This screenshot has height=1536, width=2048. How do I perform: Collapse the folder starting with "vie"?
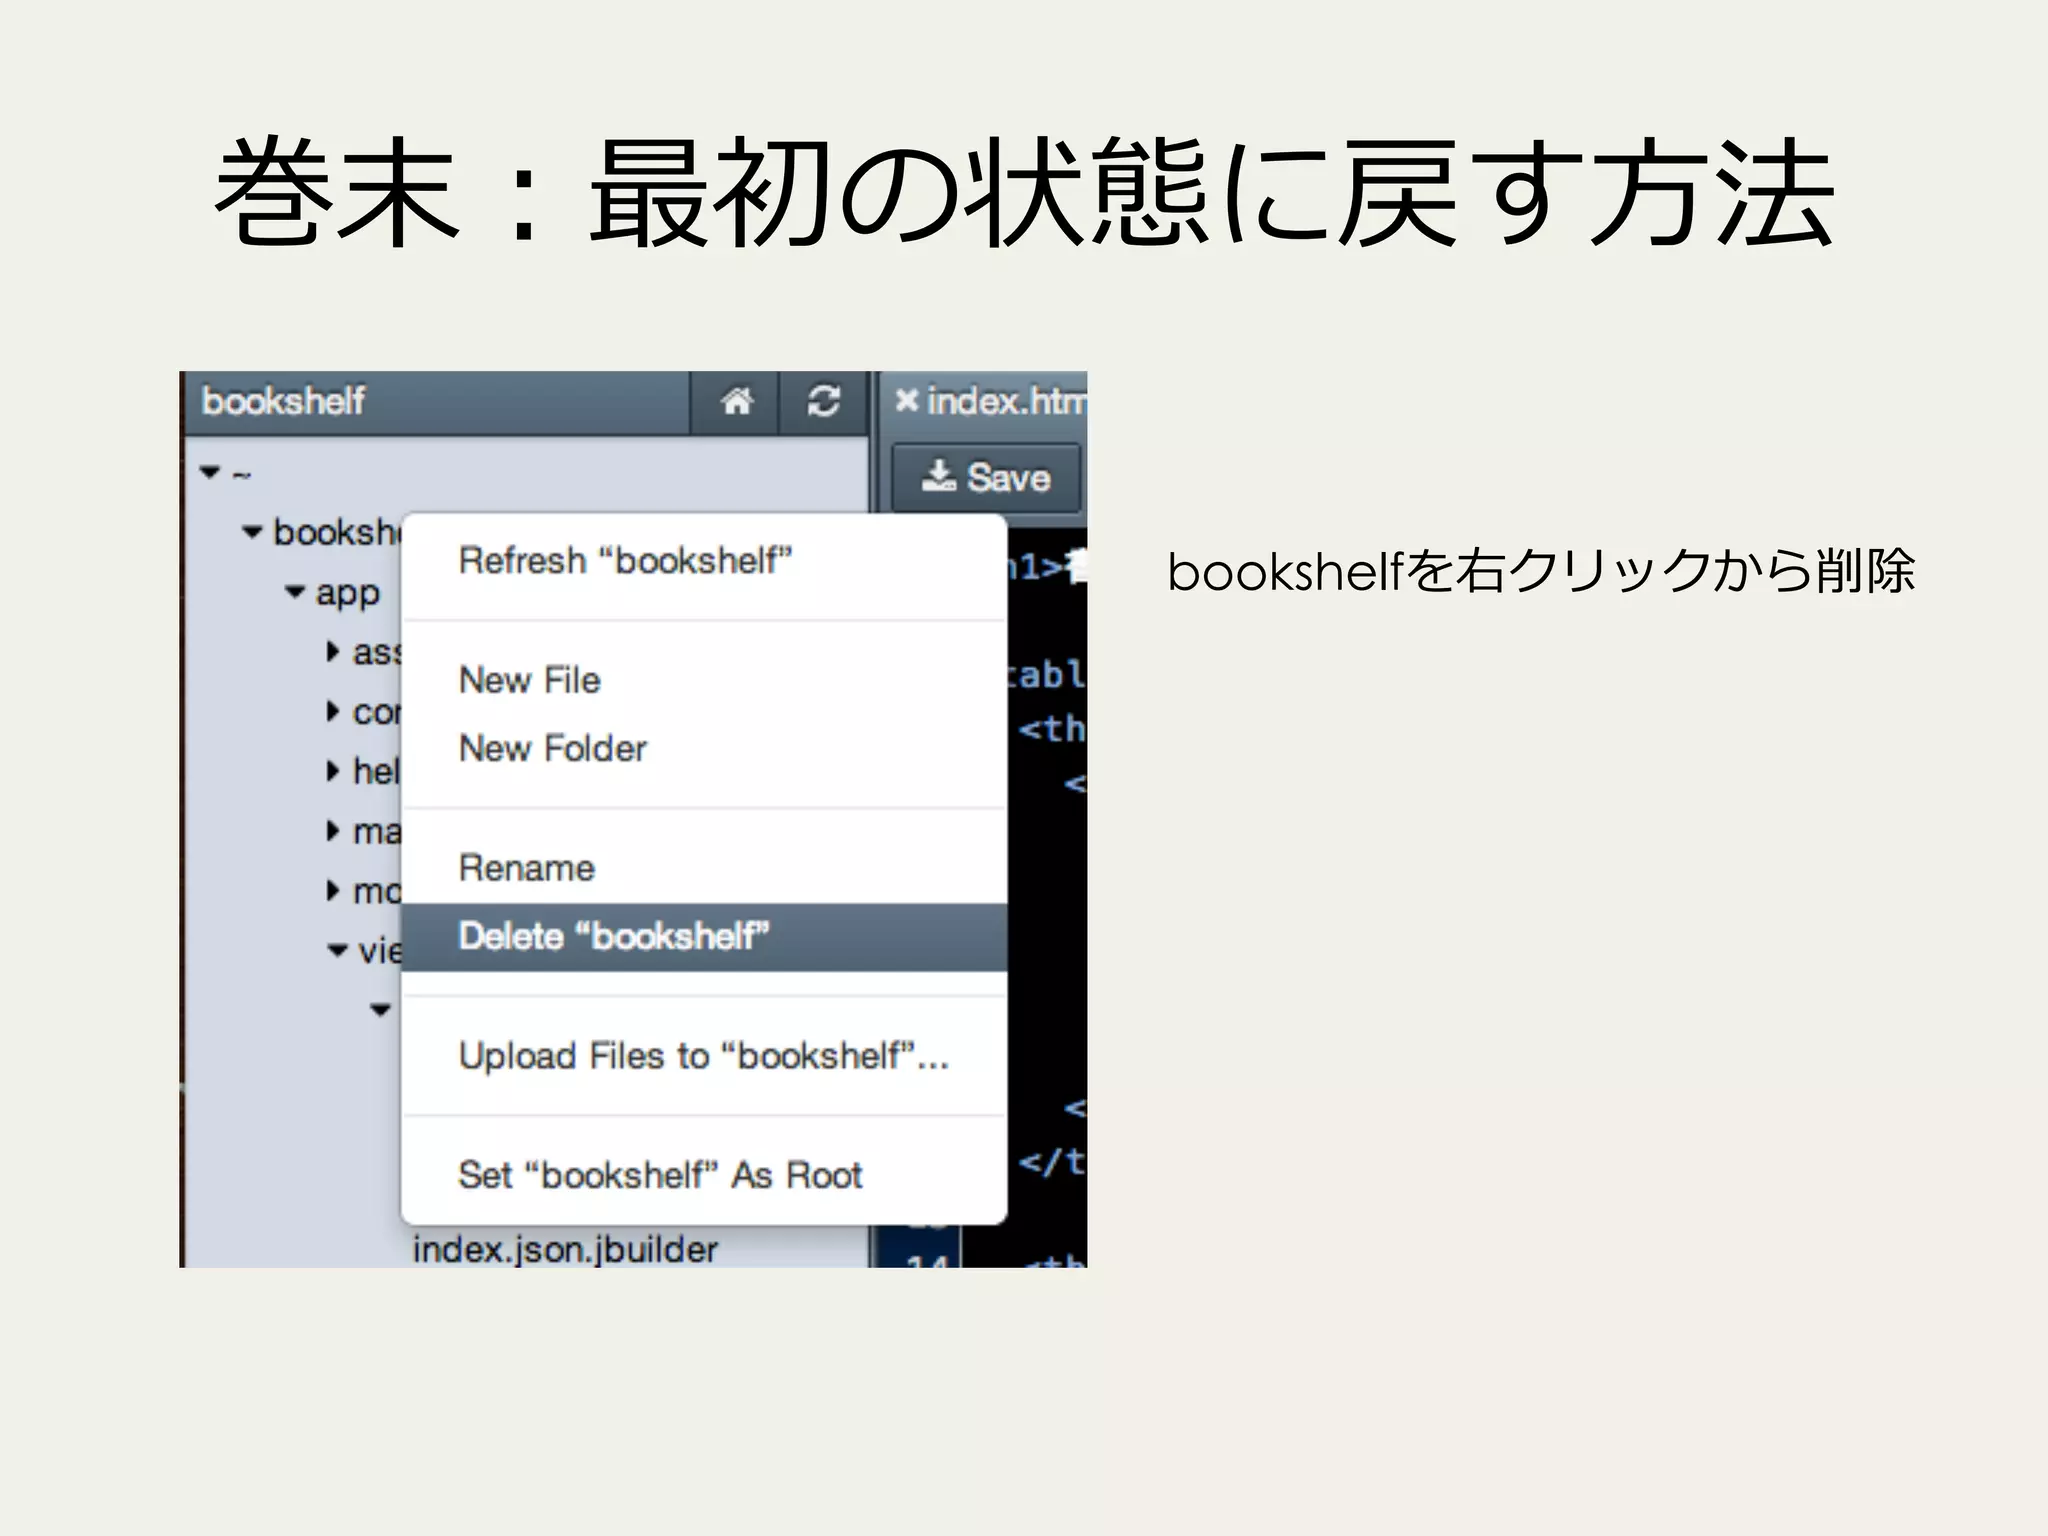pos(338,950)
